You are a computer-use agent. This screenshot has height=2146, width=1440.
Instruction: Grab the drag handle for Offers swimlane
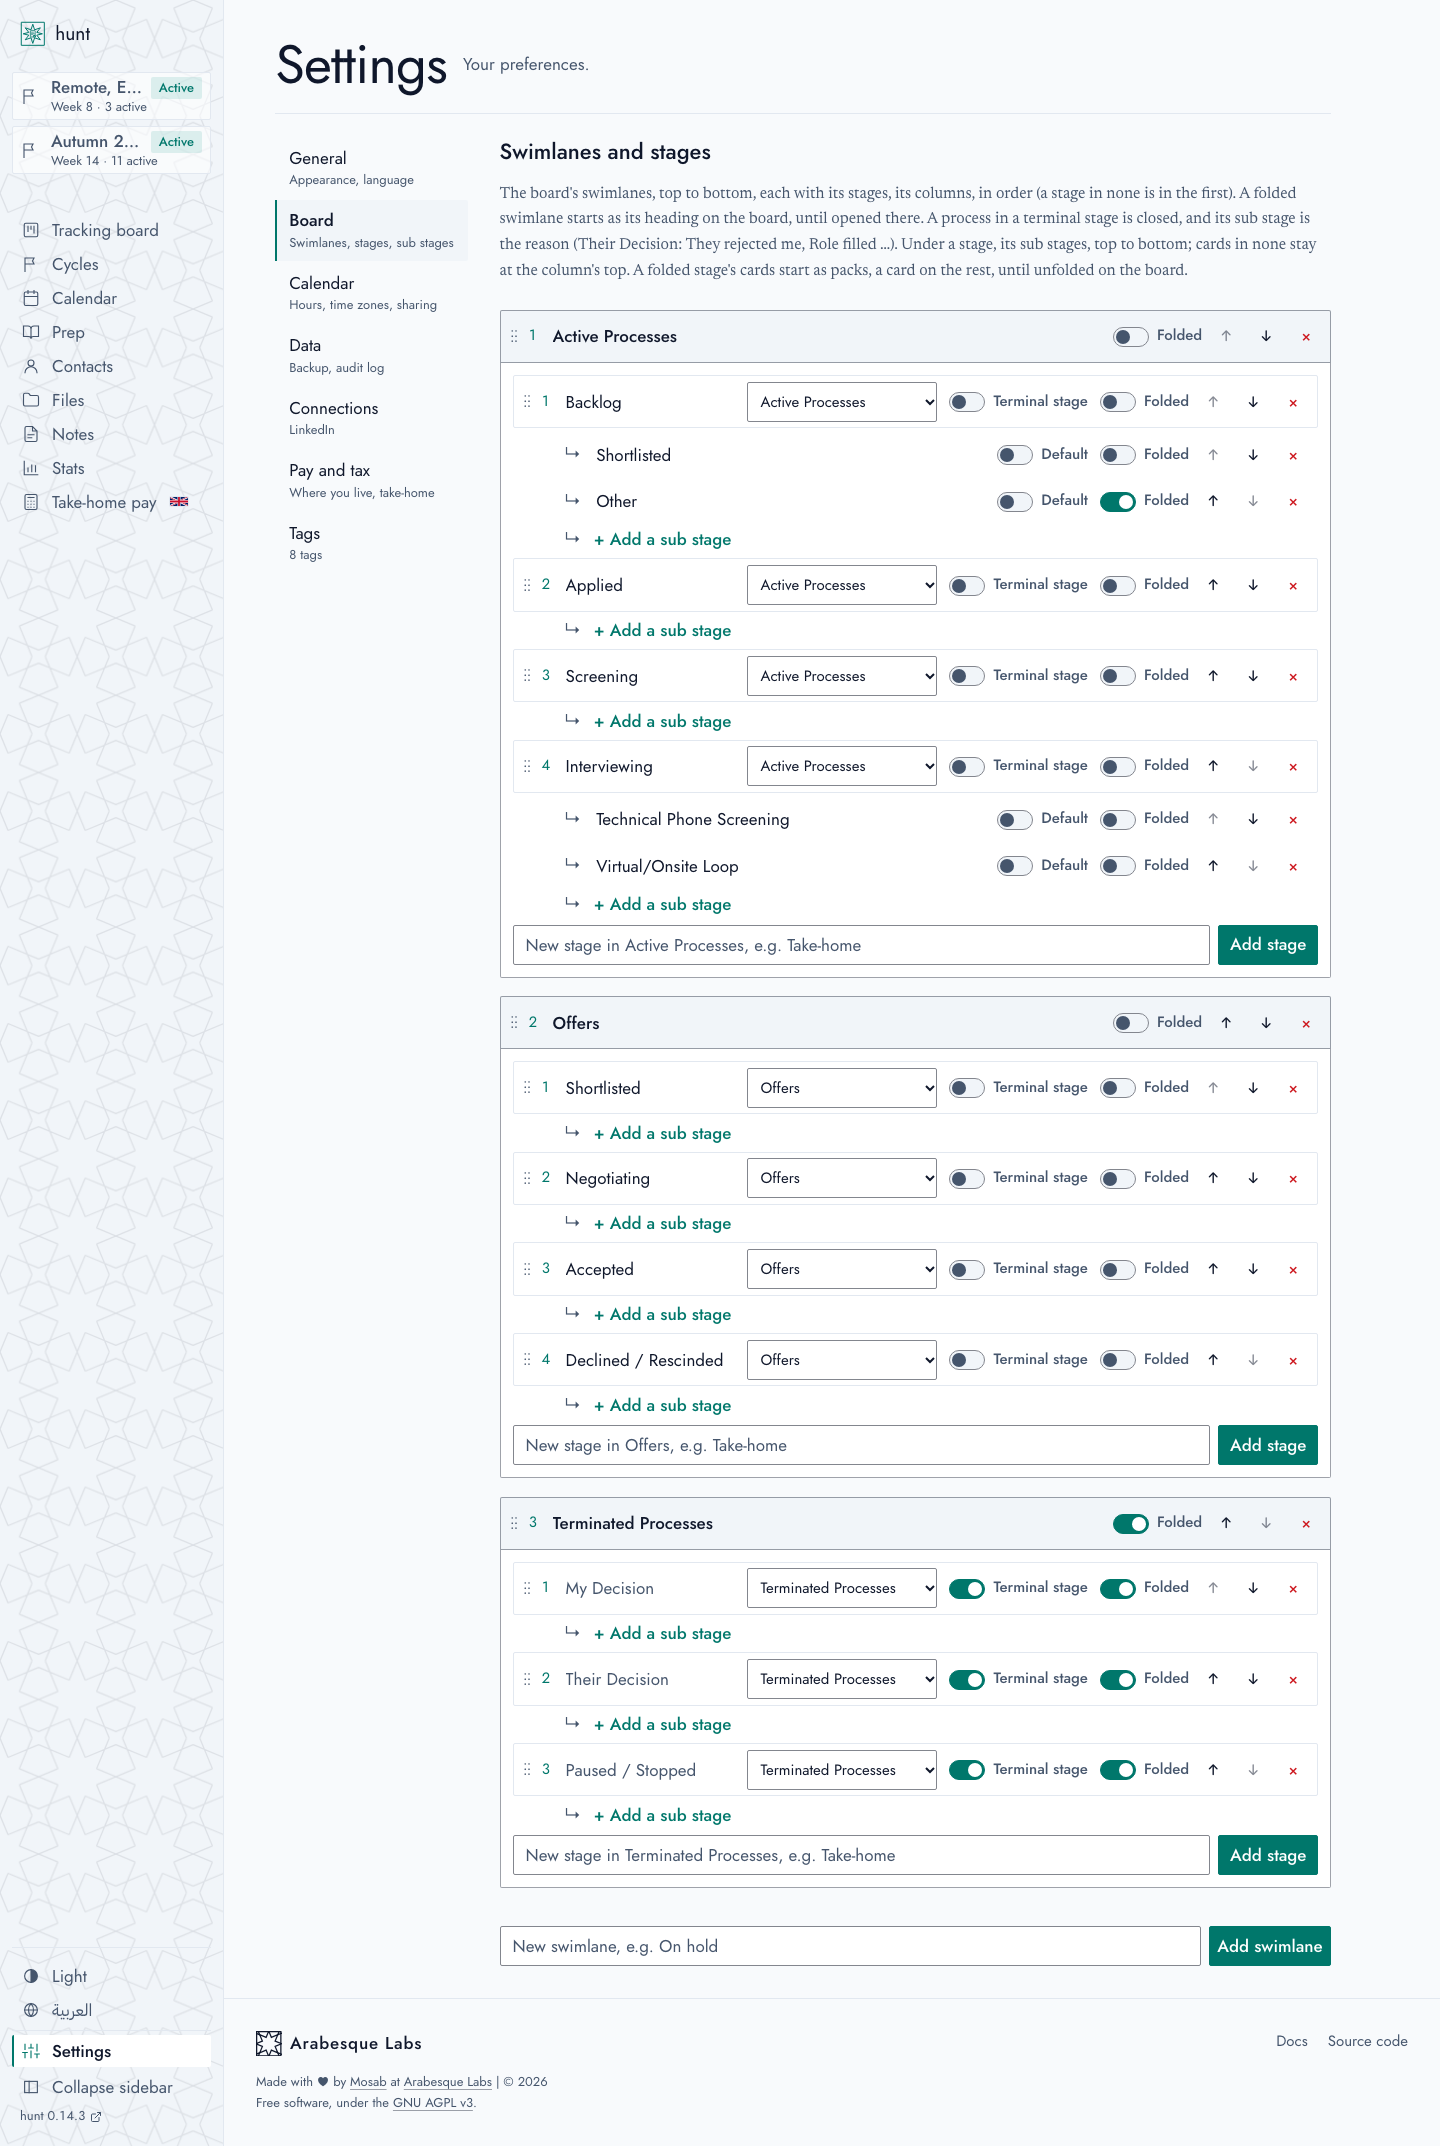(514, 1023)
